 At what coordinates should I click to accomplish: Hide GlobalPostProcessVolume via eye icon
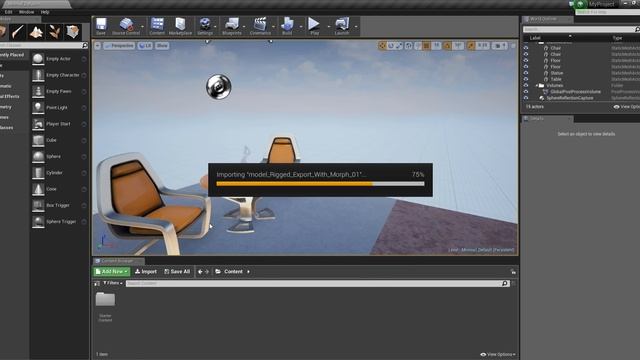pos(526,92)
